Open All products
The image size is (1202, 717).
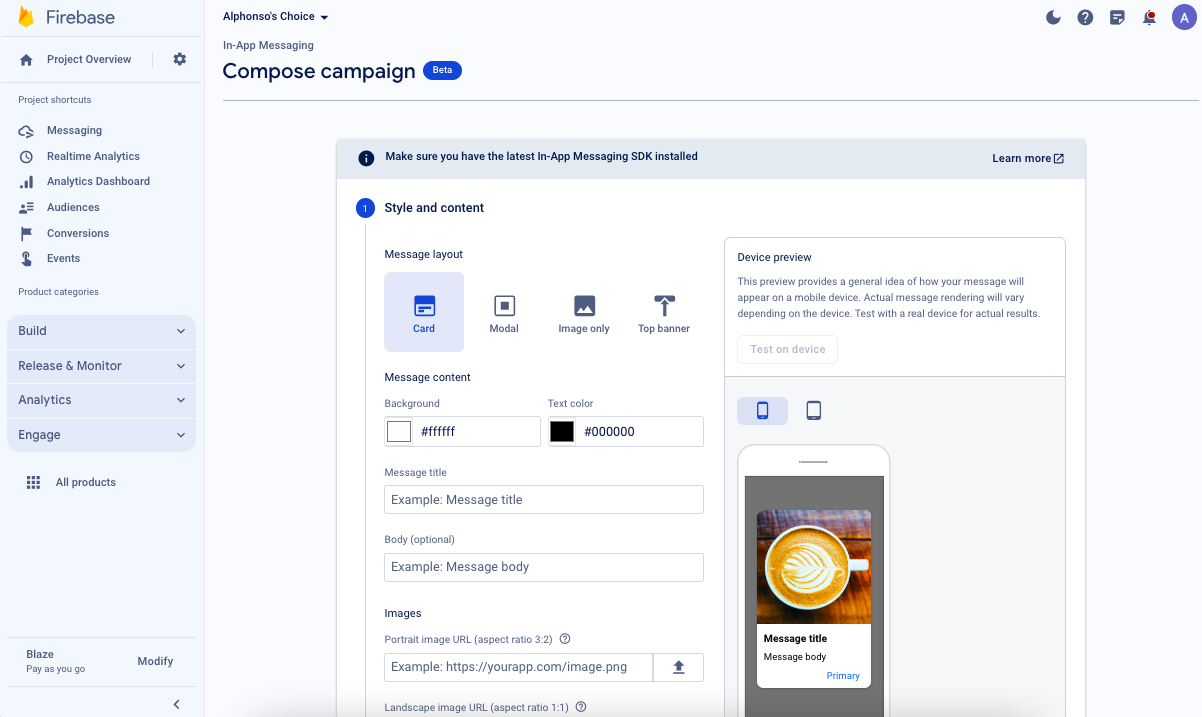point(85,482)
